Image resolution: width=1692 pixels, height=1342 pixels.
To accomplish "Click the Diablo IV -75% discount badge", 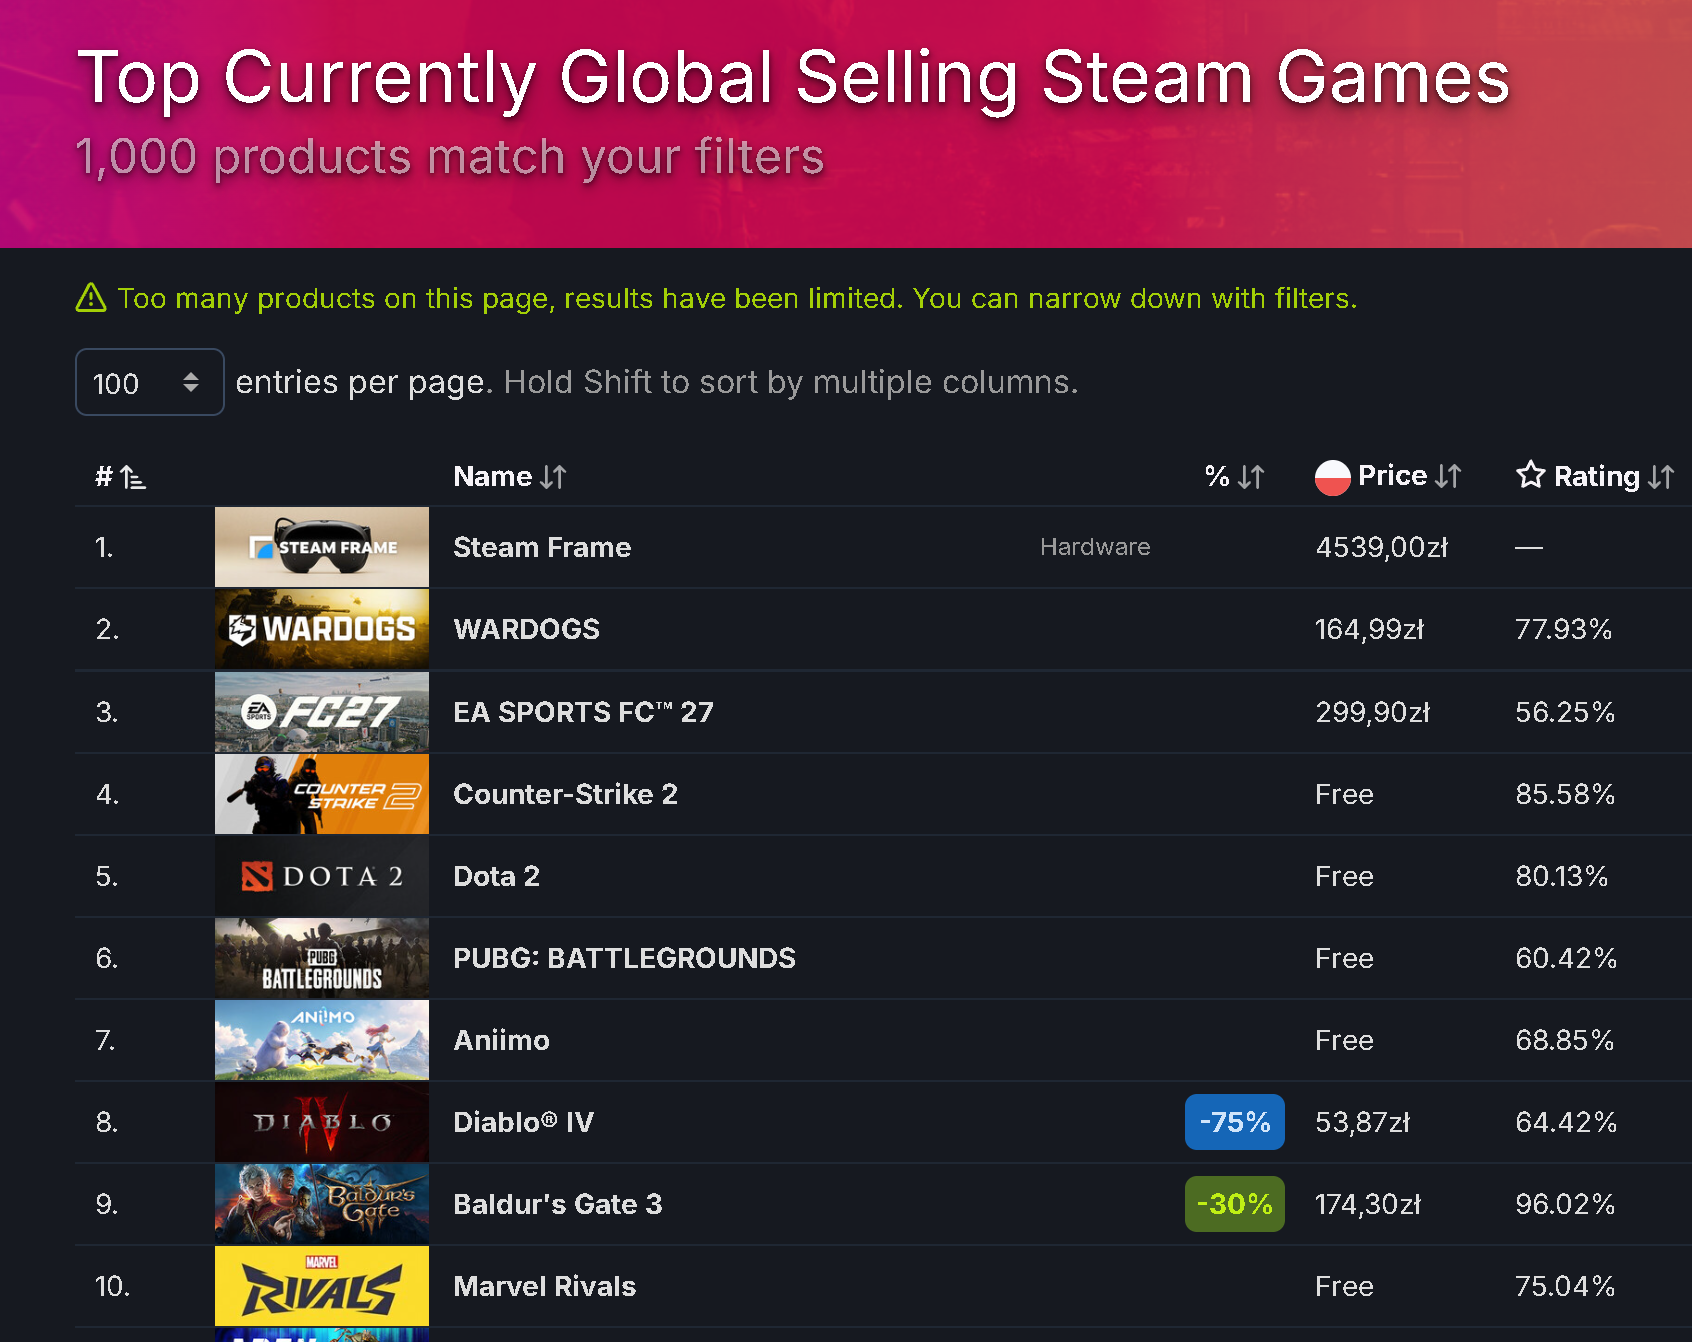I will [x=1235, y=1122].
